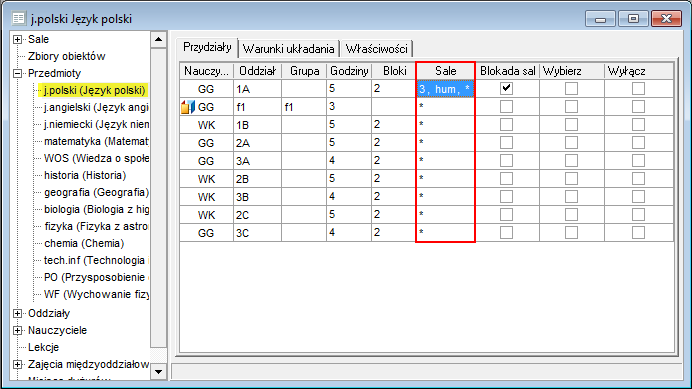The width and height of the screenshot is (692, 389).
Task: Enable Wyłącz checkbox for oddział 1A
Action: (x=638, y=88)
